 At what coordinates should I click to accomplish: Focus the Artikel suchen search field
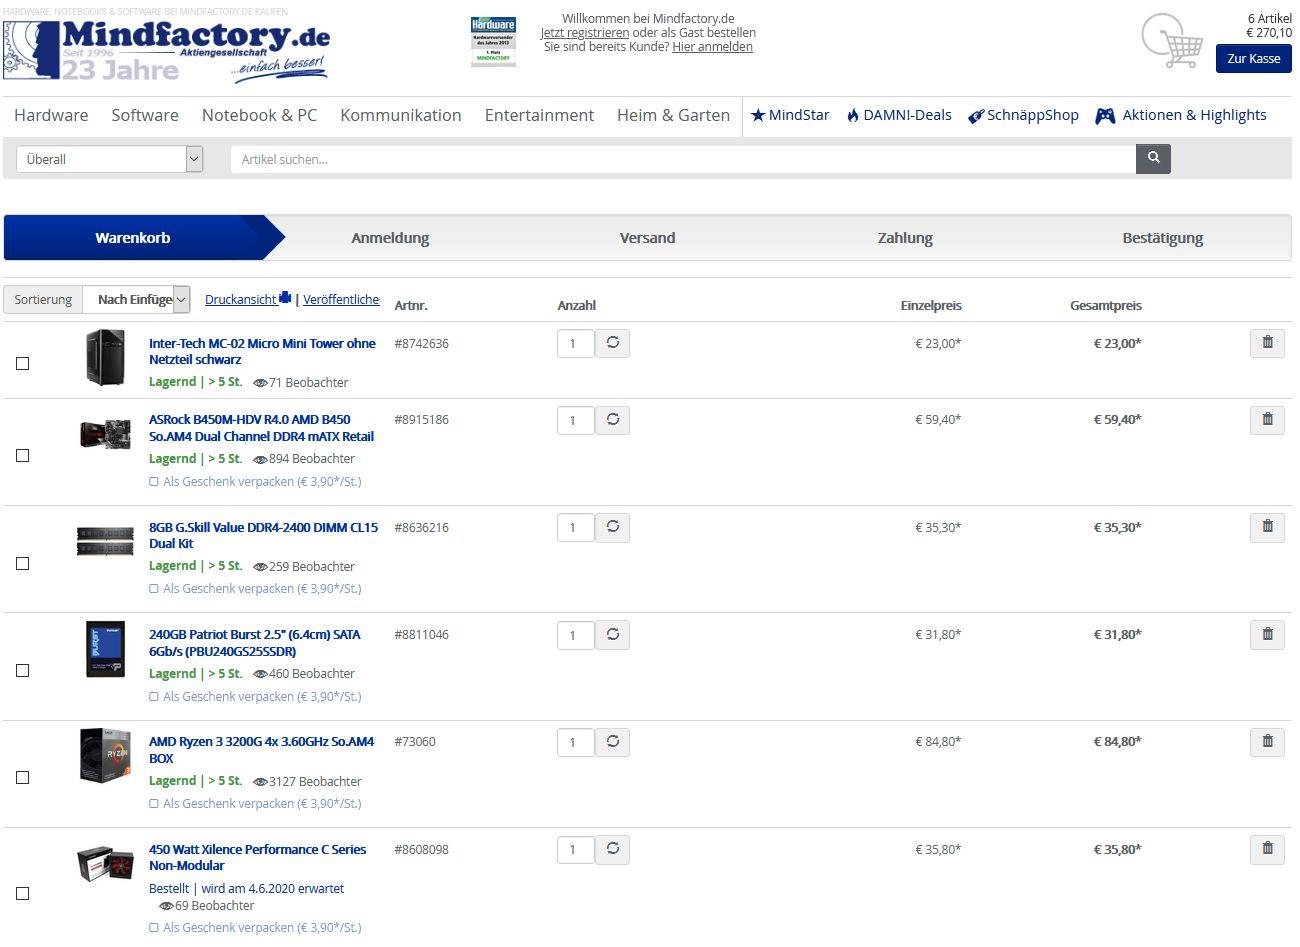point(683,159)
